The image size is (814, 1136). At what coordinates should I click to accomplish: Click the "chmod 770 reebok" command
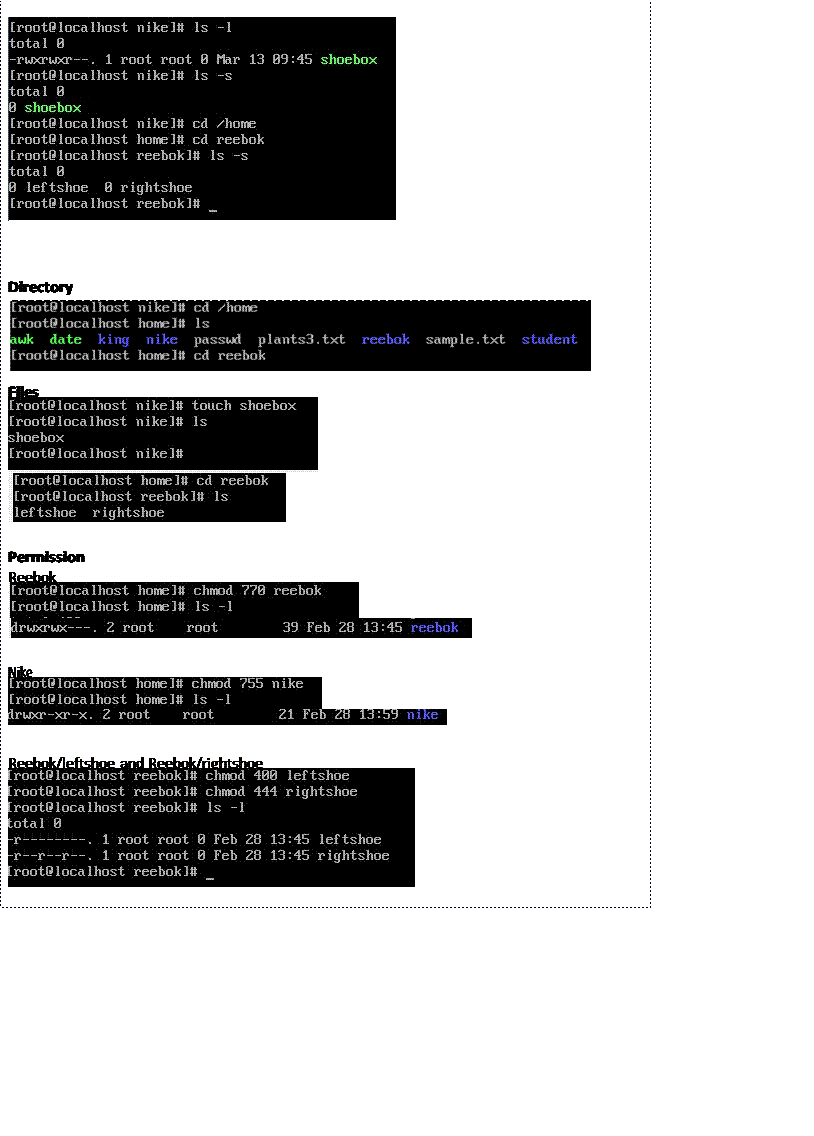click(x=257, y=590)
